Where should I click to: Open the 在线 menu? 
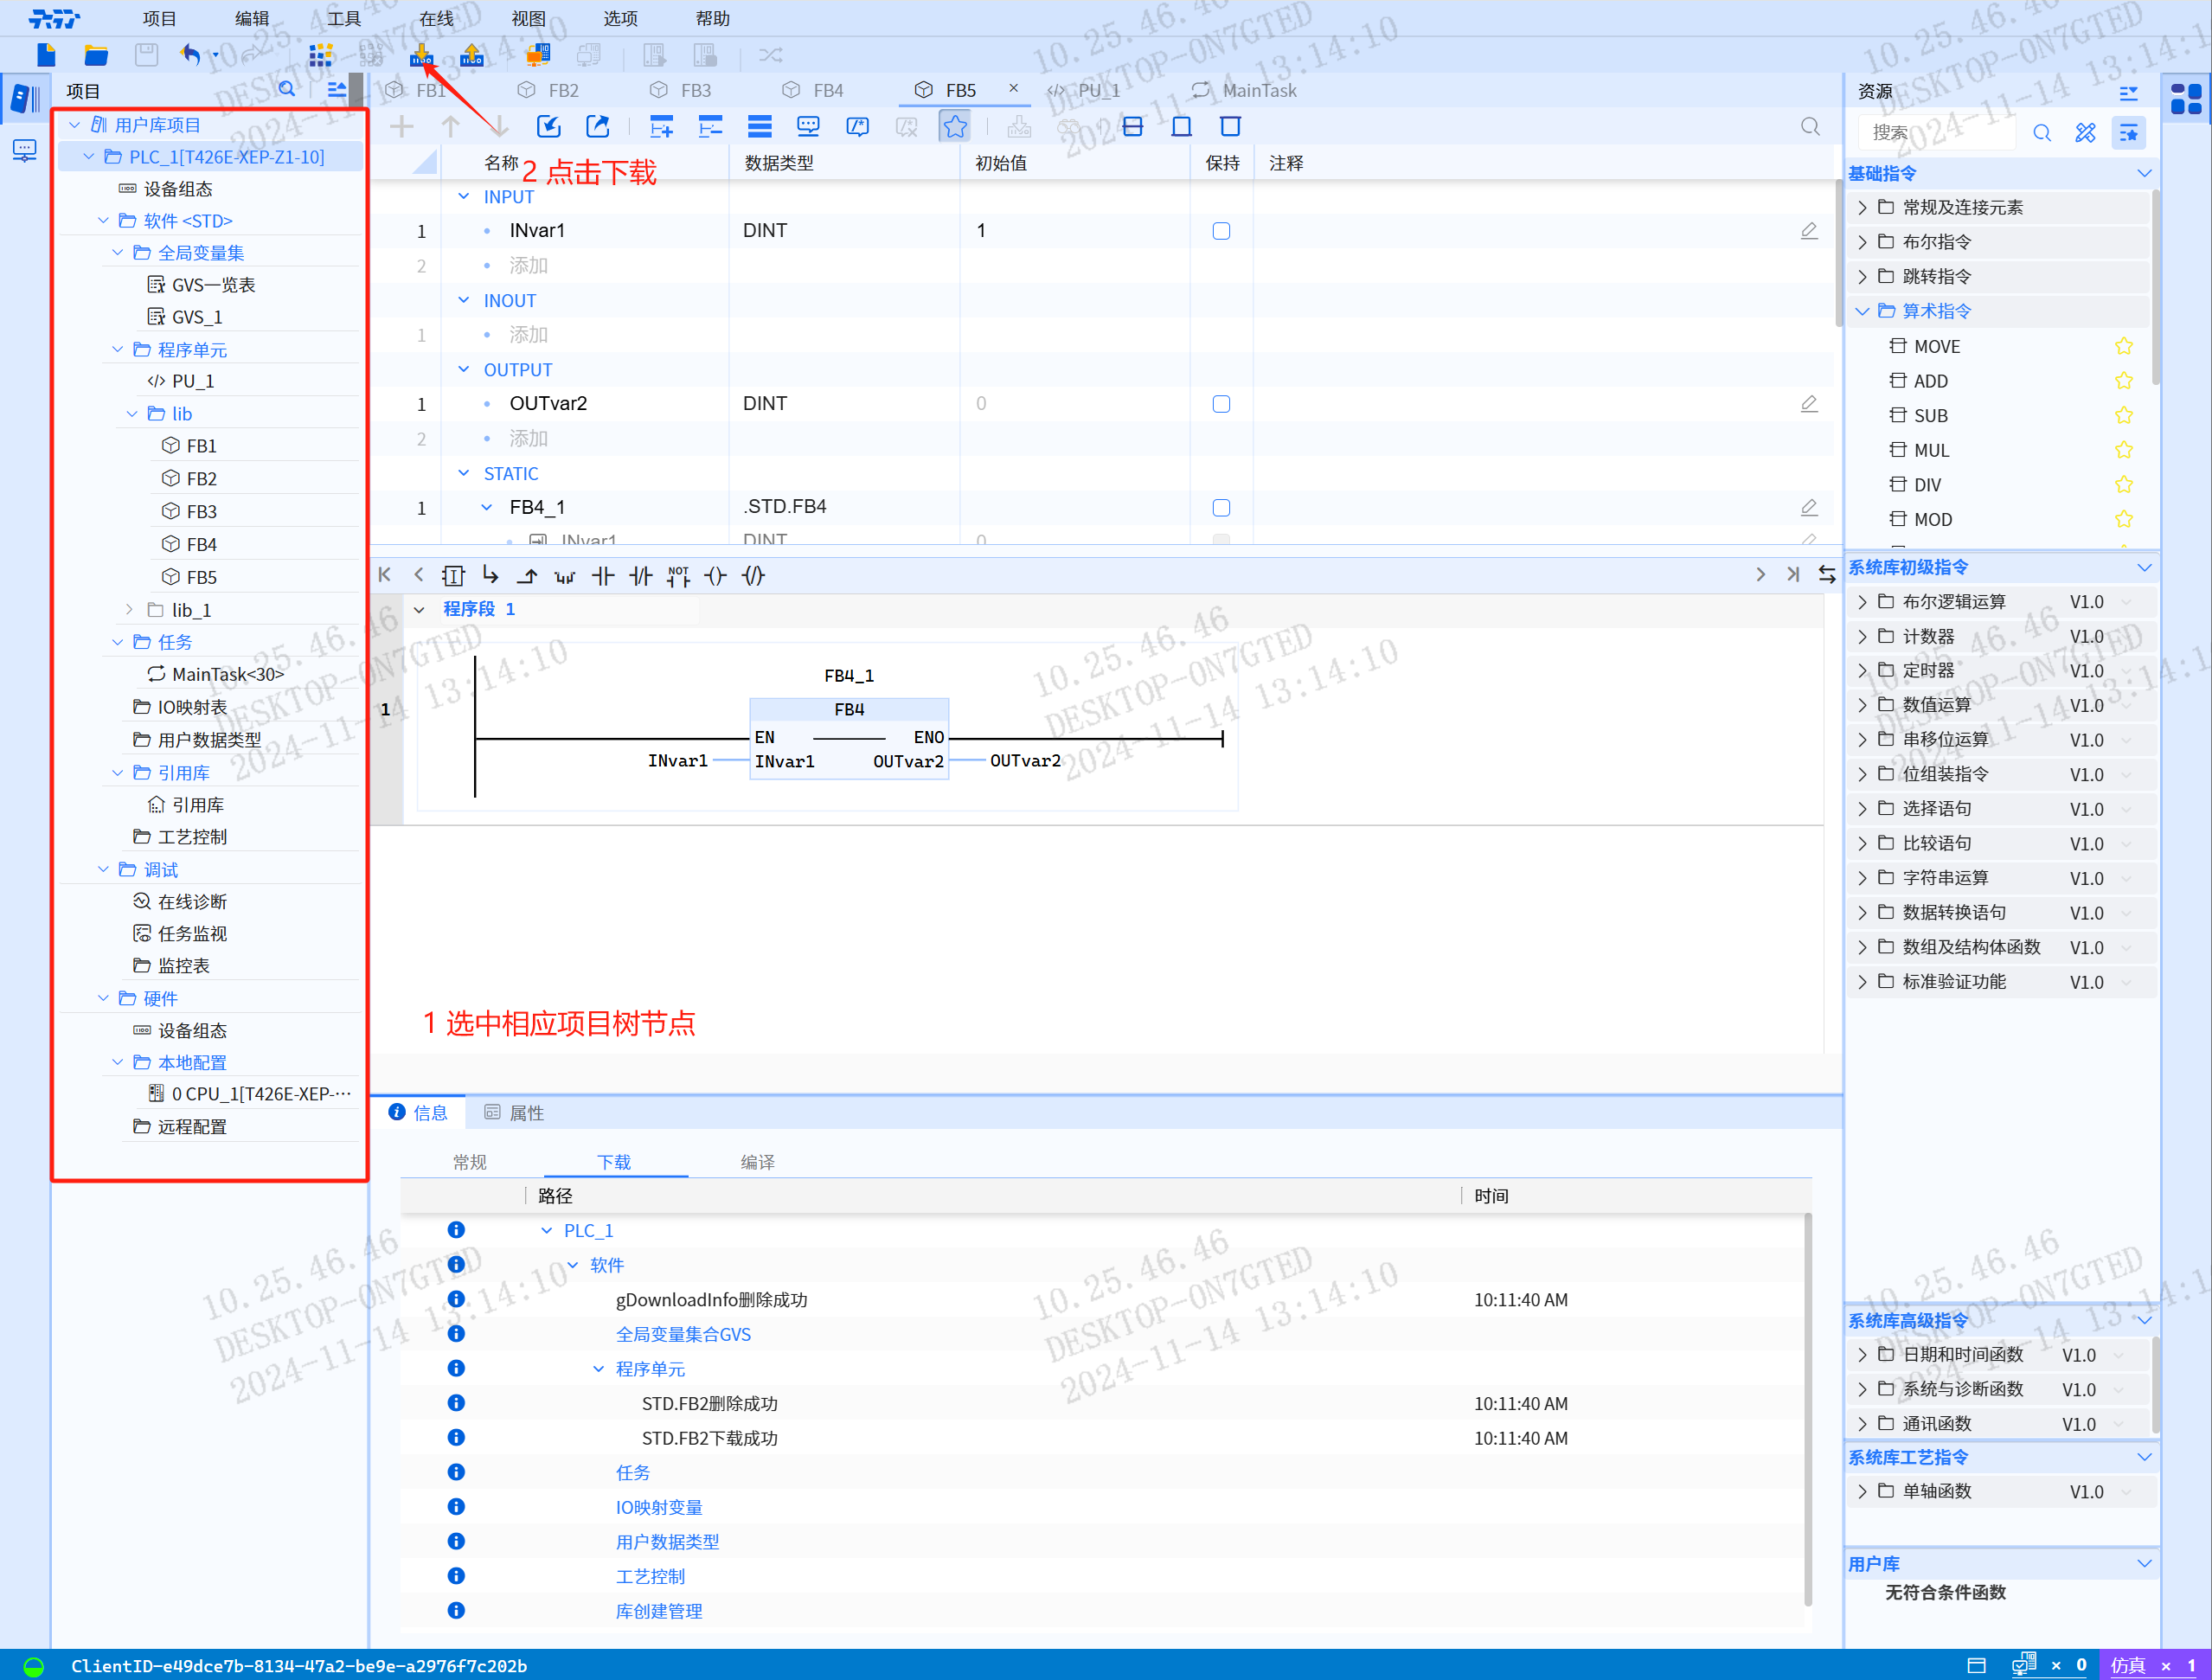(x=436, y=18)
